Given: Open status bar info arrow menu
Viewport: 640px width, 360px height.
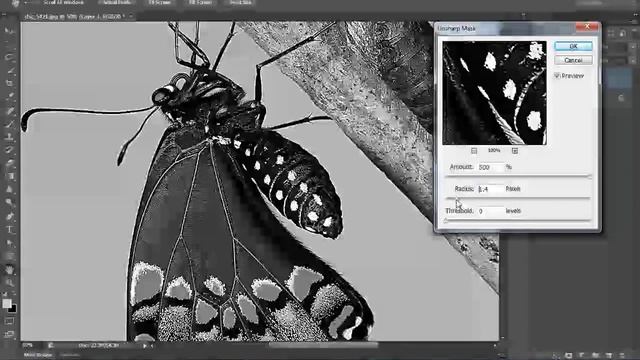Looking at the screenshot, I should coord(145,346).
